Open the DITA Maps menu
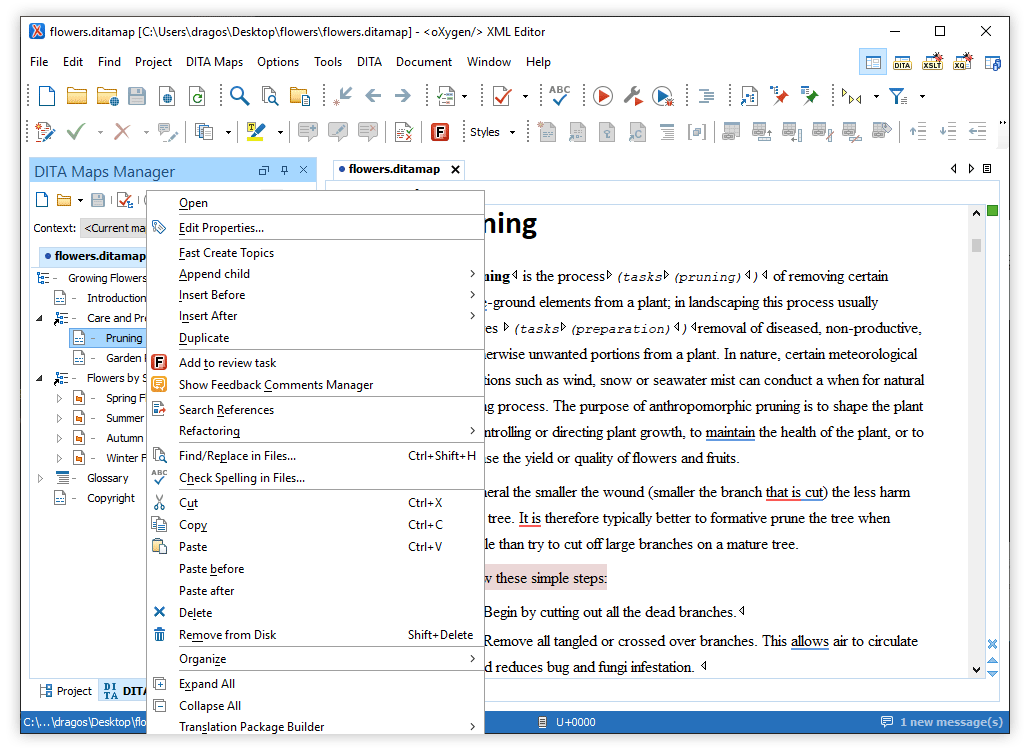This screenshot has width=1030, height=750. (214, 62)
